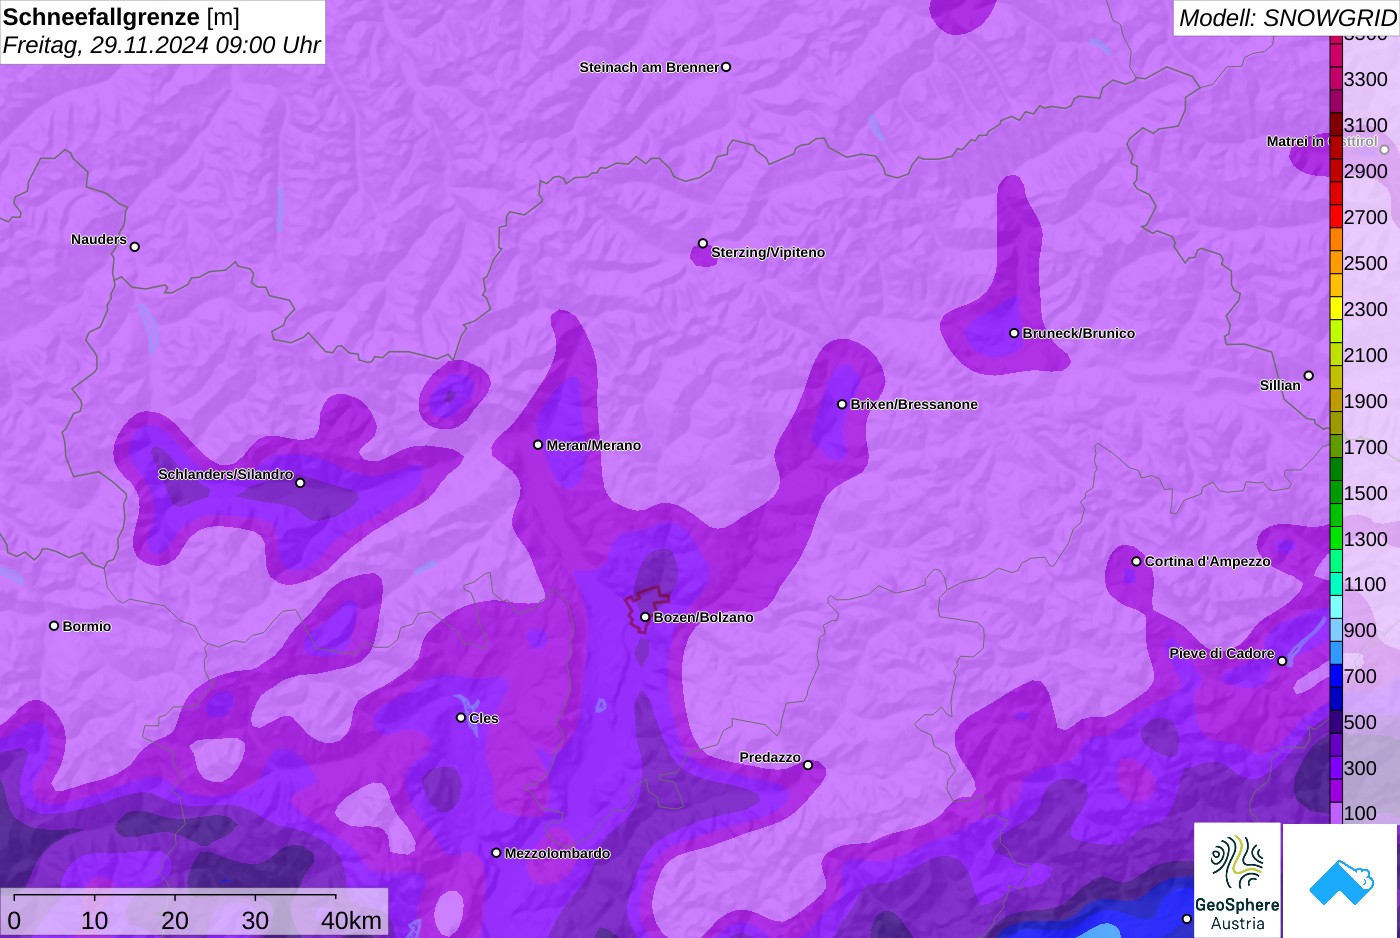Click the Brixen/Bressanone marker dot
1400x938 pixels.
[x=842, y=404]
